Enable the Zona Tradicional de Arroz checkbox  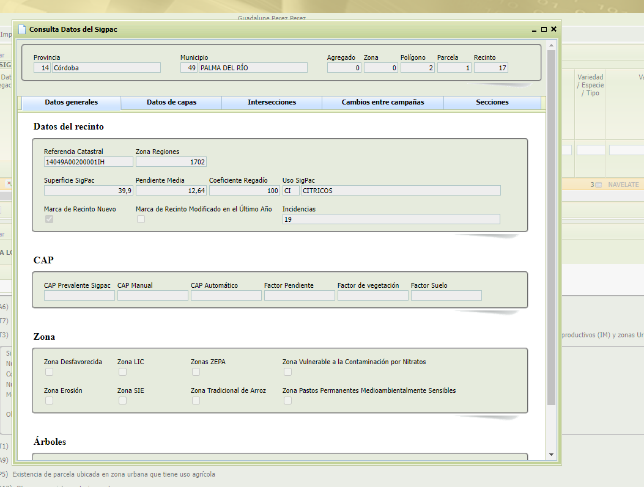tap(195, 400)
